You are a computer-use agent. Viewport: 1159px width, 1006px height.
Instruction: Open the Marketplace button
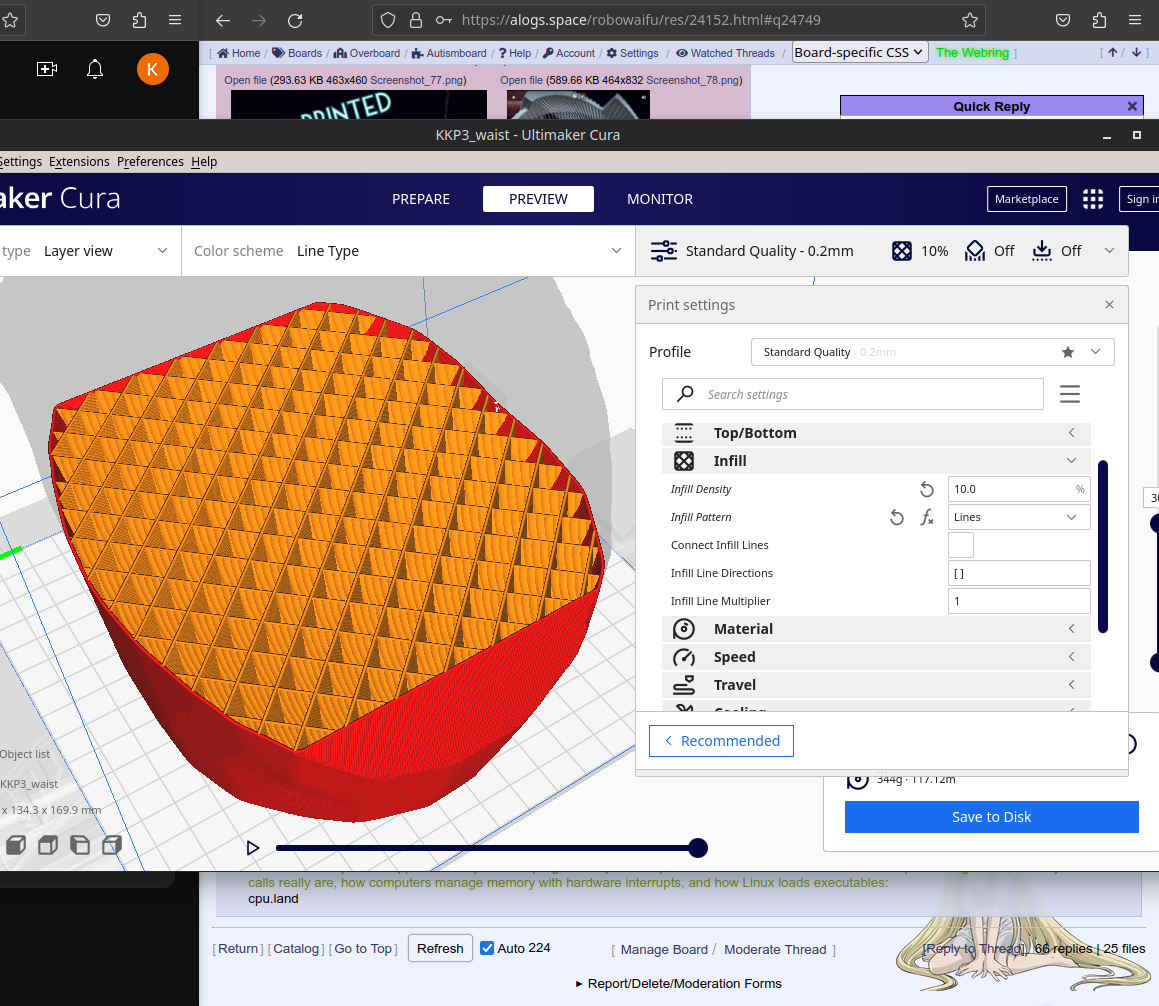click(x=1027, y=199)
